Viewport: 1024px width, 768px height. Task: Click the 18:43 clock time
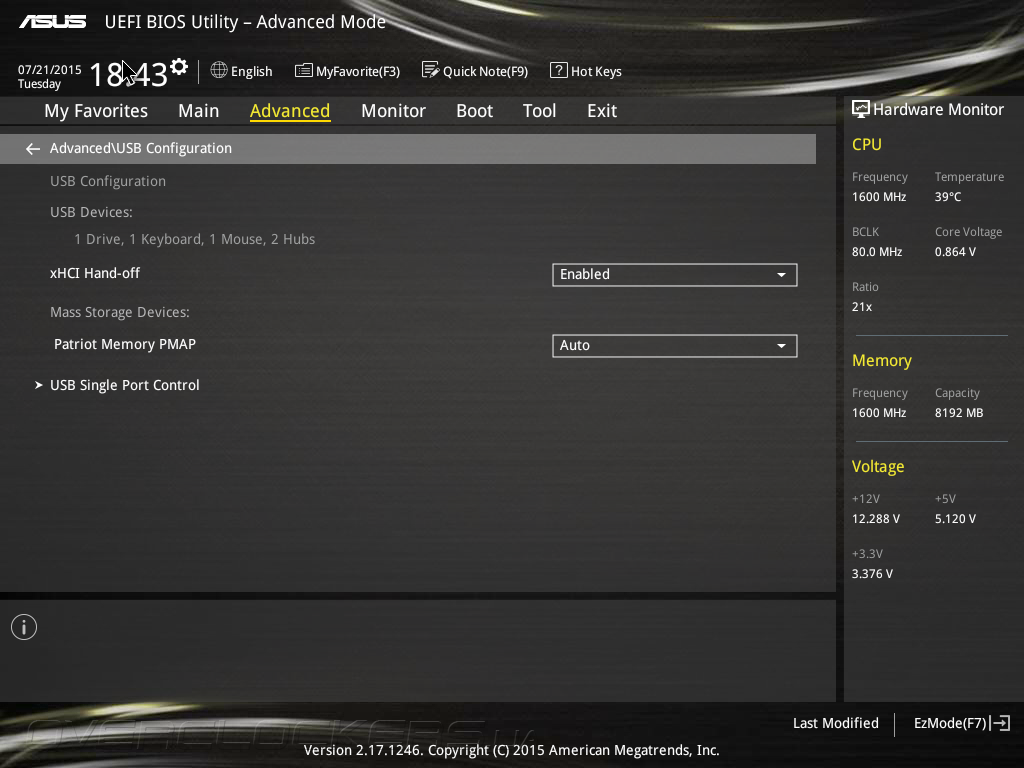[129, 74]
